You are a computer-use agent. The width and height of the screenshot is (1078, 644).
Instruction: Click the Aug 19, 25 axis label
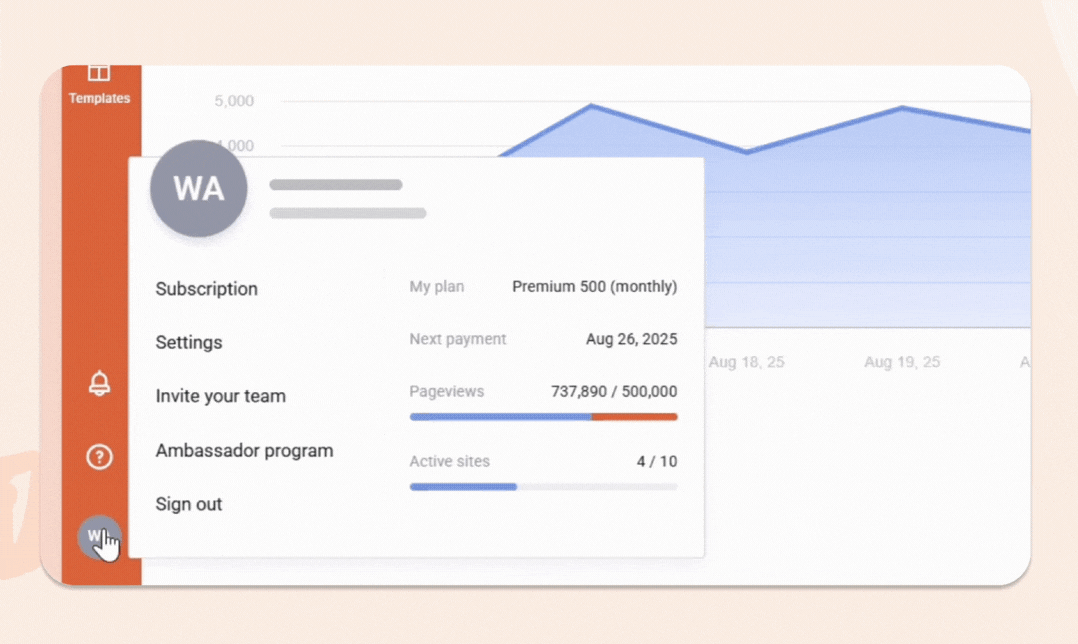coord(902,362)
